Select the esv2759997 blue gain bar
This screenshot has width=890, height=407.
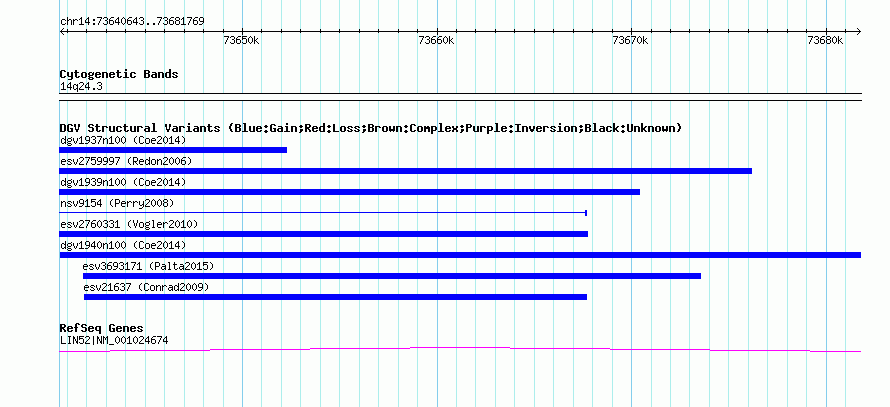[x=406, y=171]
